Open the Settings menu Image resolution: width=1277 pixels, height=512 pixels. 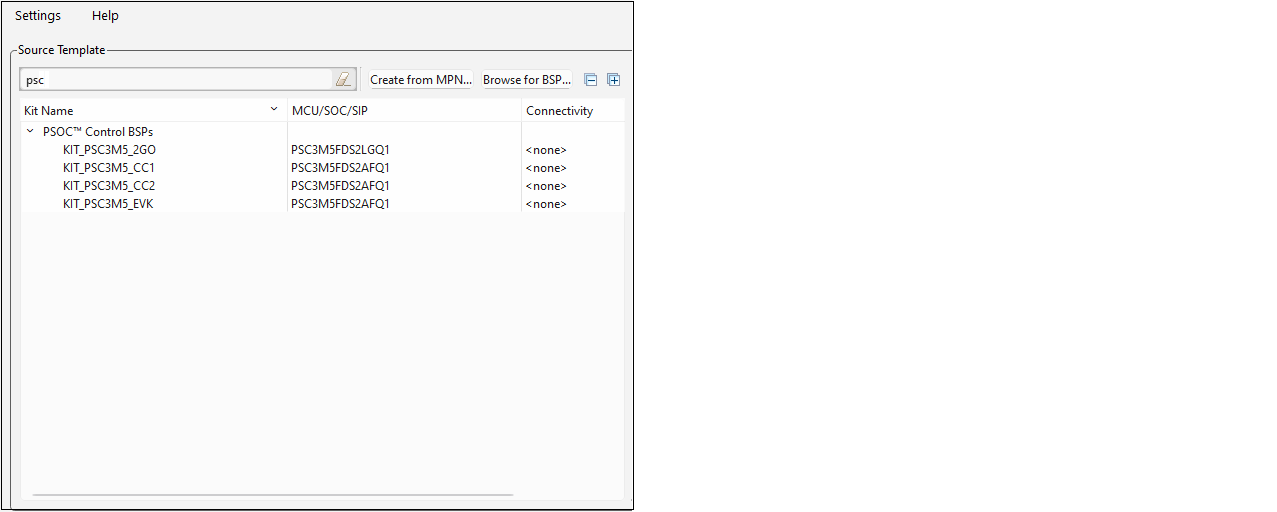coord(38,16)
